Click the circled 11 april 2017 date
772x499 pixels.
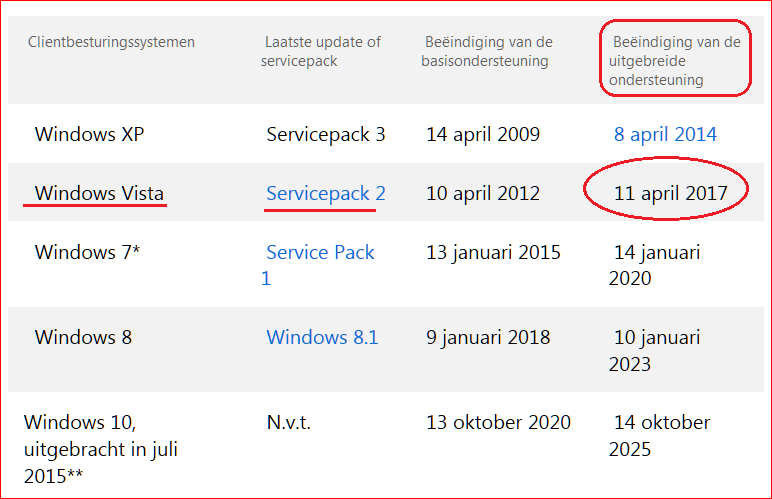point(669,193)
